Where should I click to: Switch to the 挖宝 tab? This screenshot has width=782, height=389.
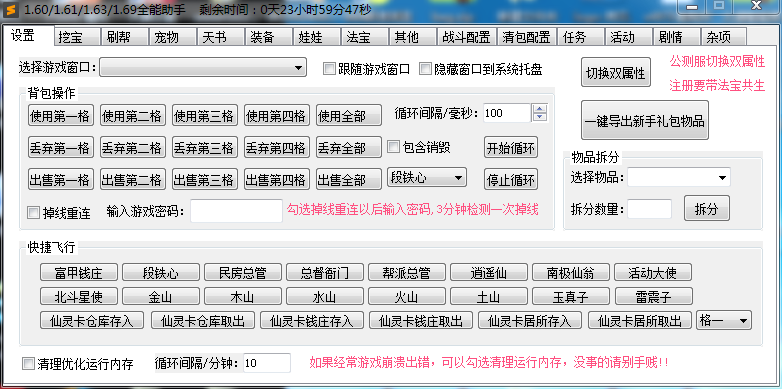[77, 37]
